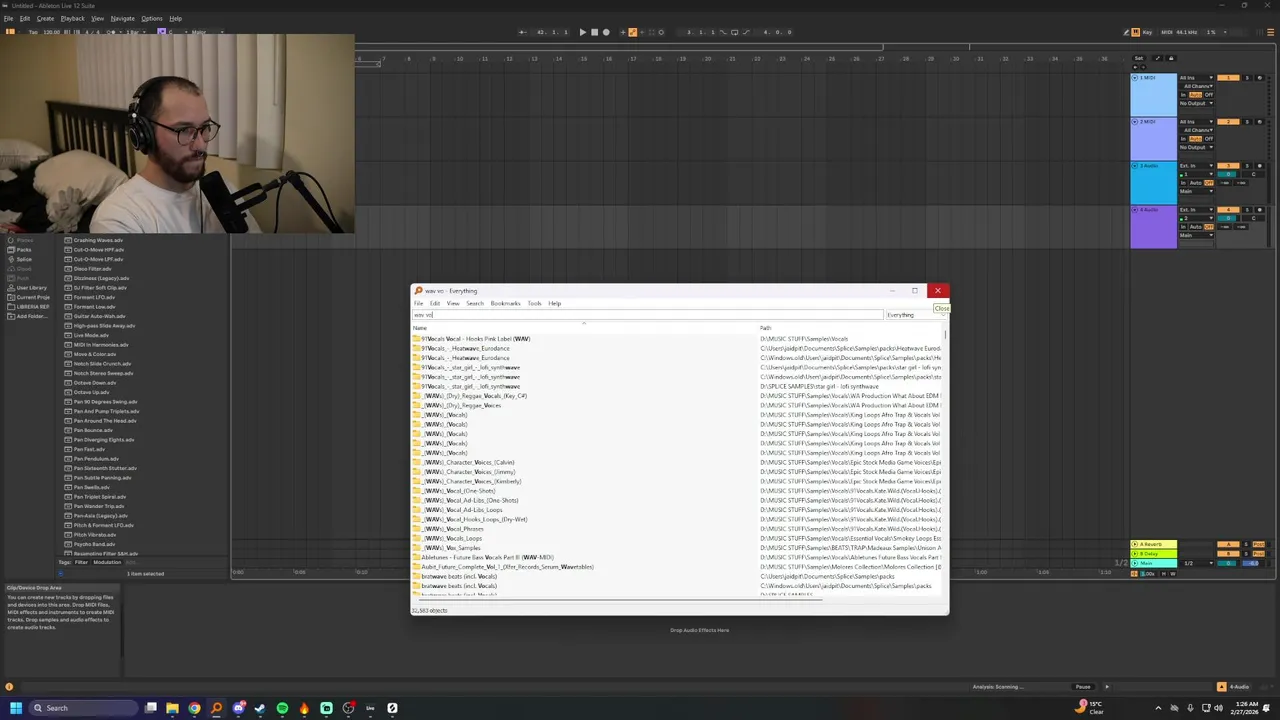Viewport: 1280px width, 720px height.
Task: Click the Ableton transport stop button
Action: coord(594,32)
